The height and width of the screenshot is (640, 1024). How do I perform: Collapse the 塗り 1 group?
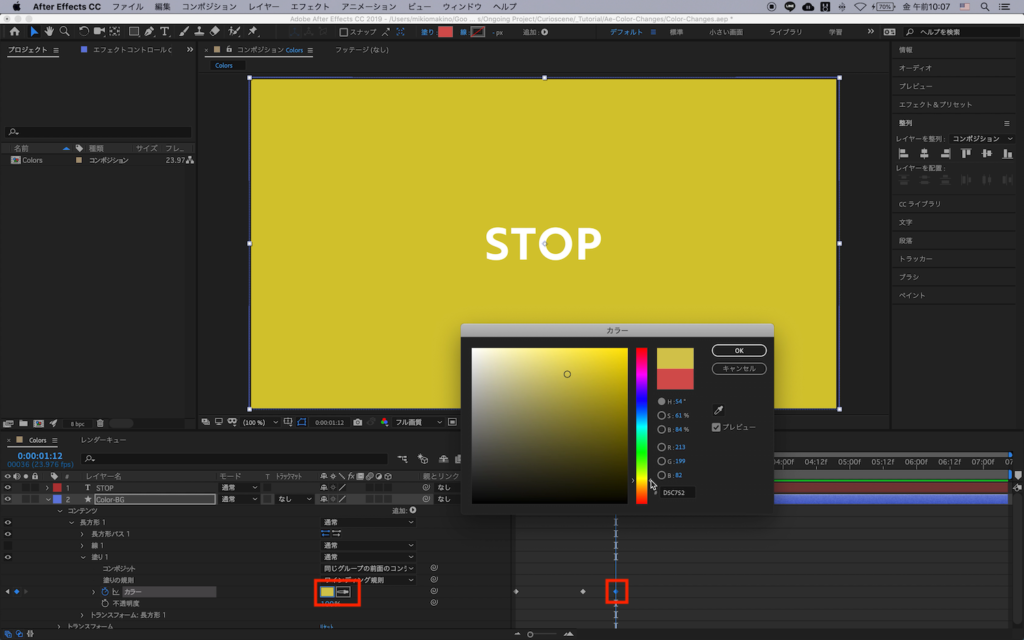(83, 557)
